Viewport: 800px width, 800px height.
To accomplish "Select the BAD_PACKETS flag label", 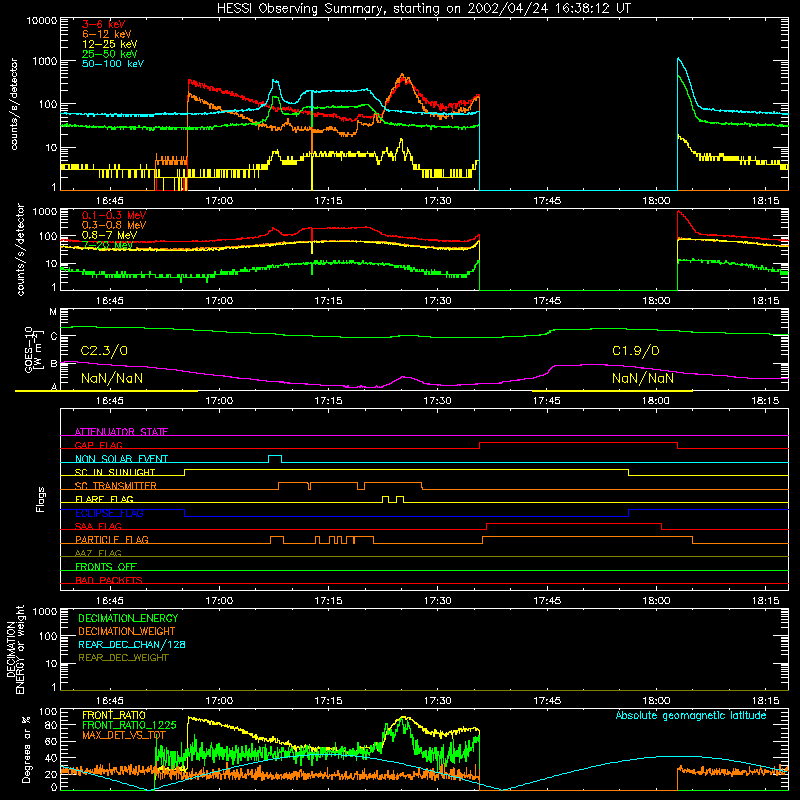I will coord(109,580).
